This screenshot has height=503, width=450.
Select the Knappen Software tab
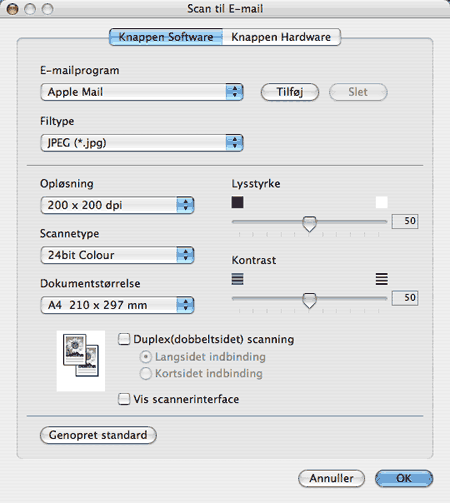pos(166,37)
